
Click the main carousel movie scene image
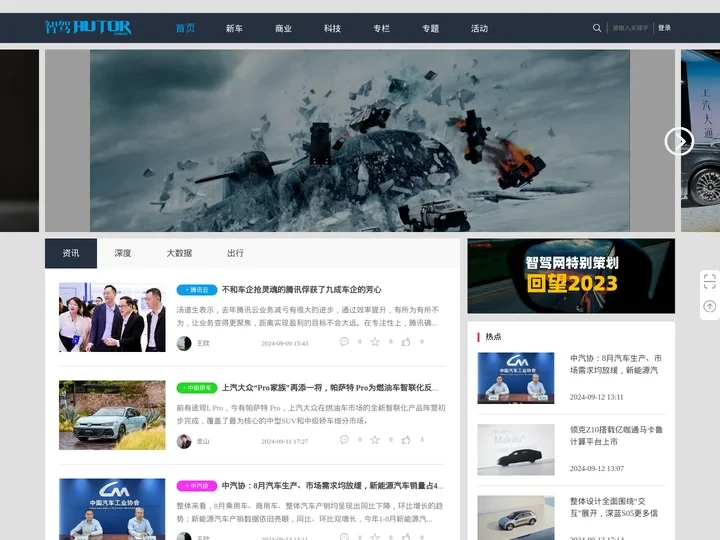[360, 141]
